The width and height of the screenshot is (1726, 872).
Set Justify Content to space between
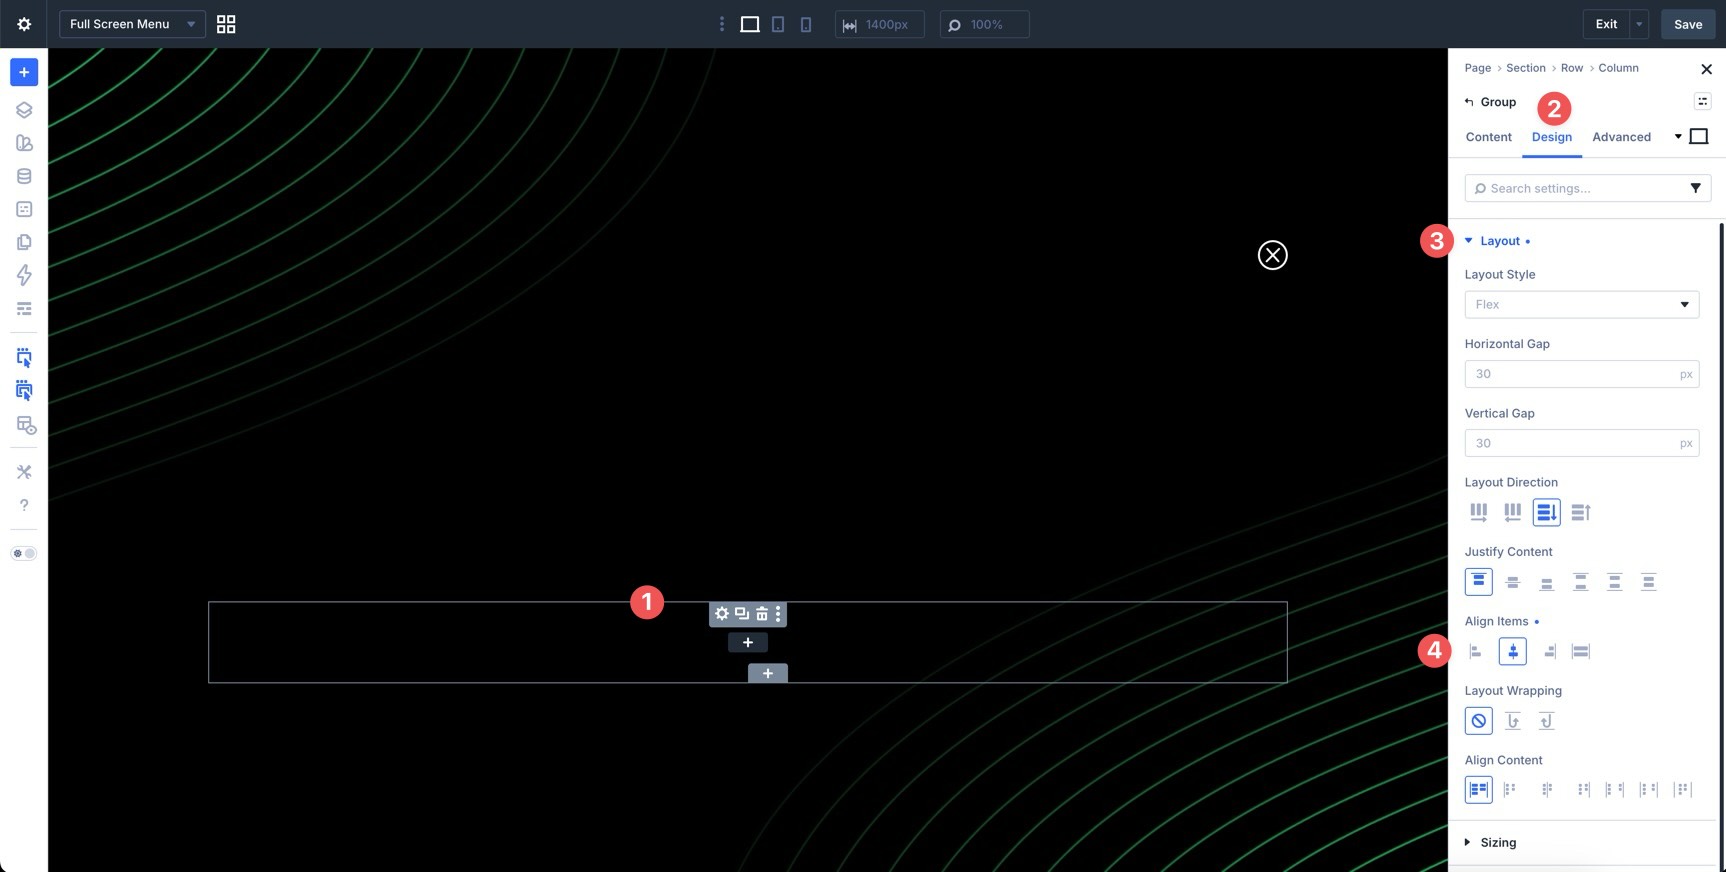point(1581,581)
